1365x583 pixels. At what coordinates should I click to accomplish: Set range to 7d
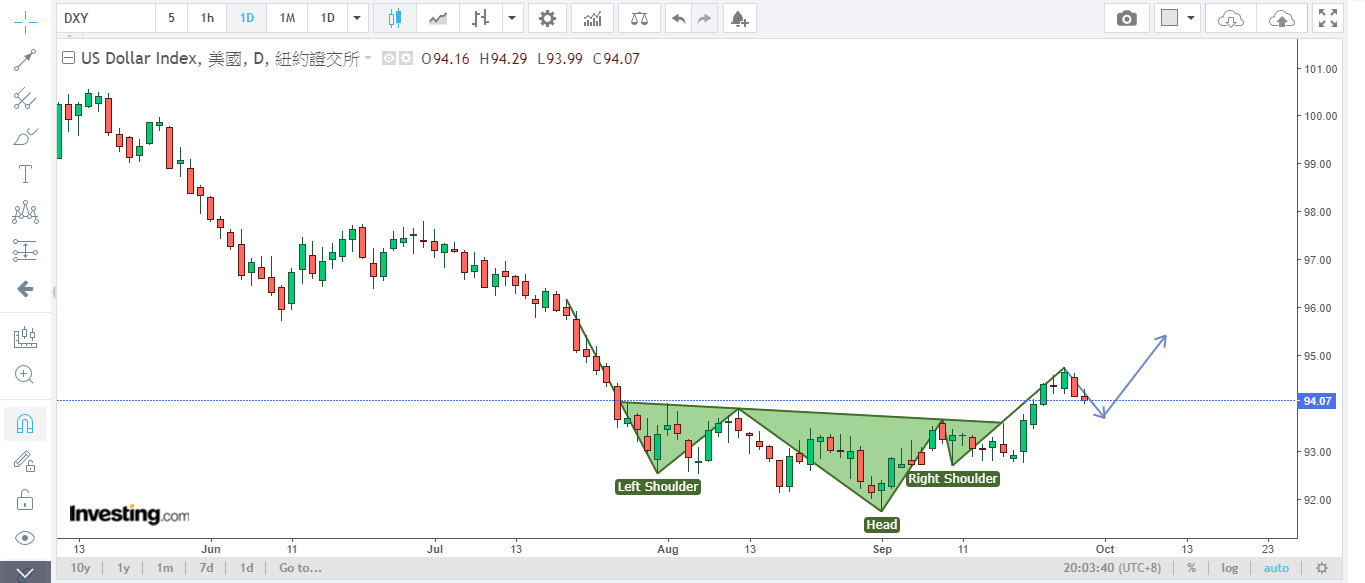[206, 568]
